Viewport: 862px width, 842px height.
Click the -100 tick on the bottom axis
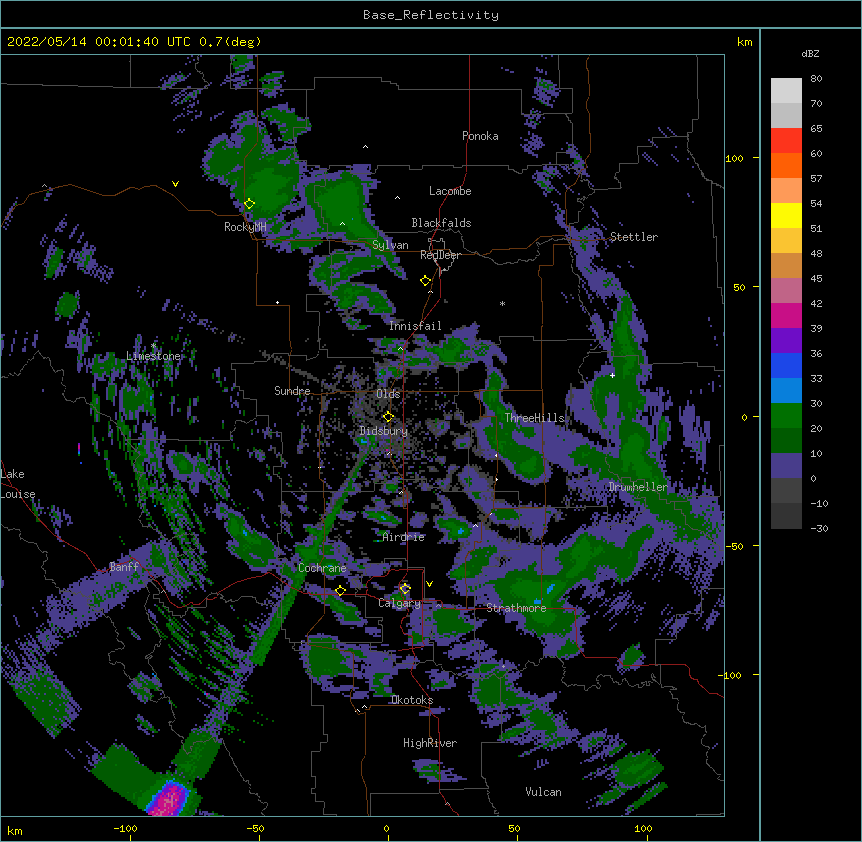[x=125, y=829]
